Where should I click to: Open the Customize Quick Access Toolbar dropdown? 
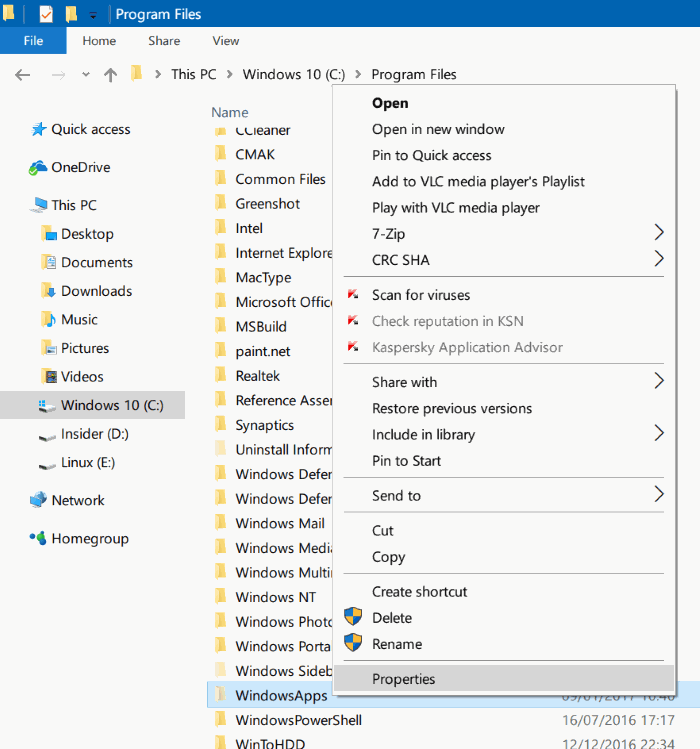(x=93, y=16)
